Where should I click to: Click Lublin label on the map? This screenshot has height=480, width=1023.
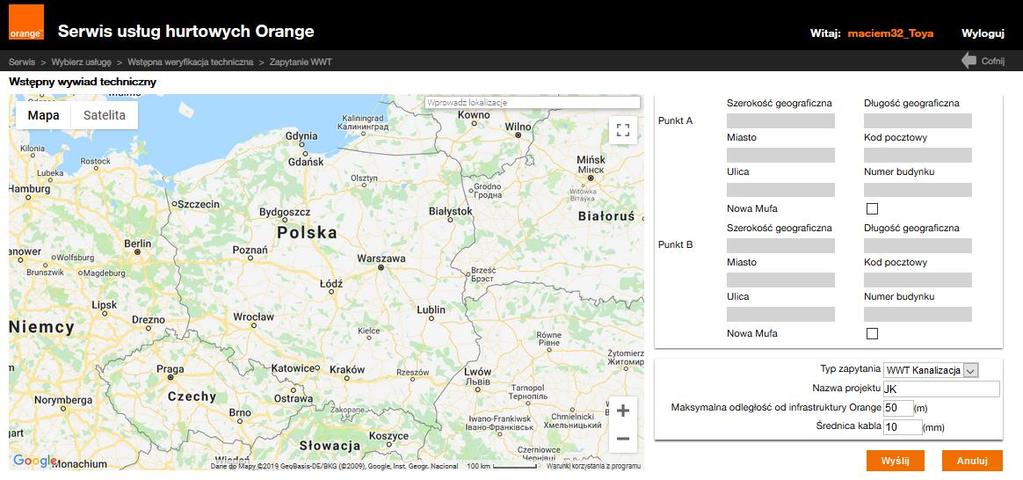coord(431,309)
